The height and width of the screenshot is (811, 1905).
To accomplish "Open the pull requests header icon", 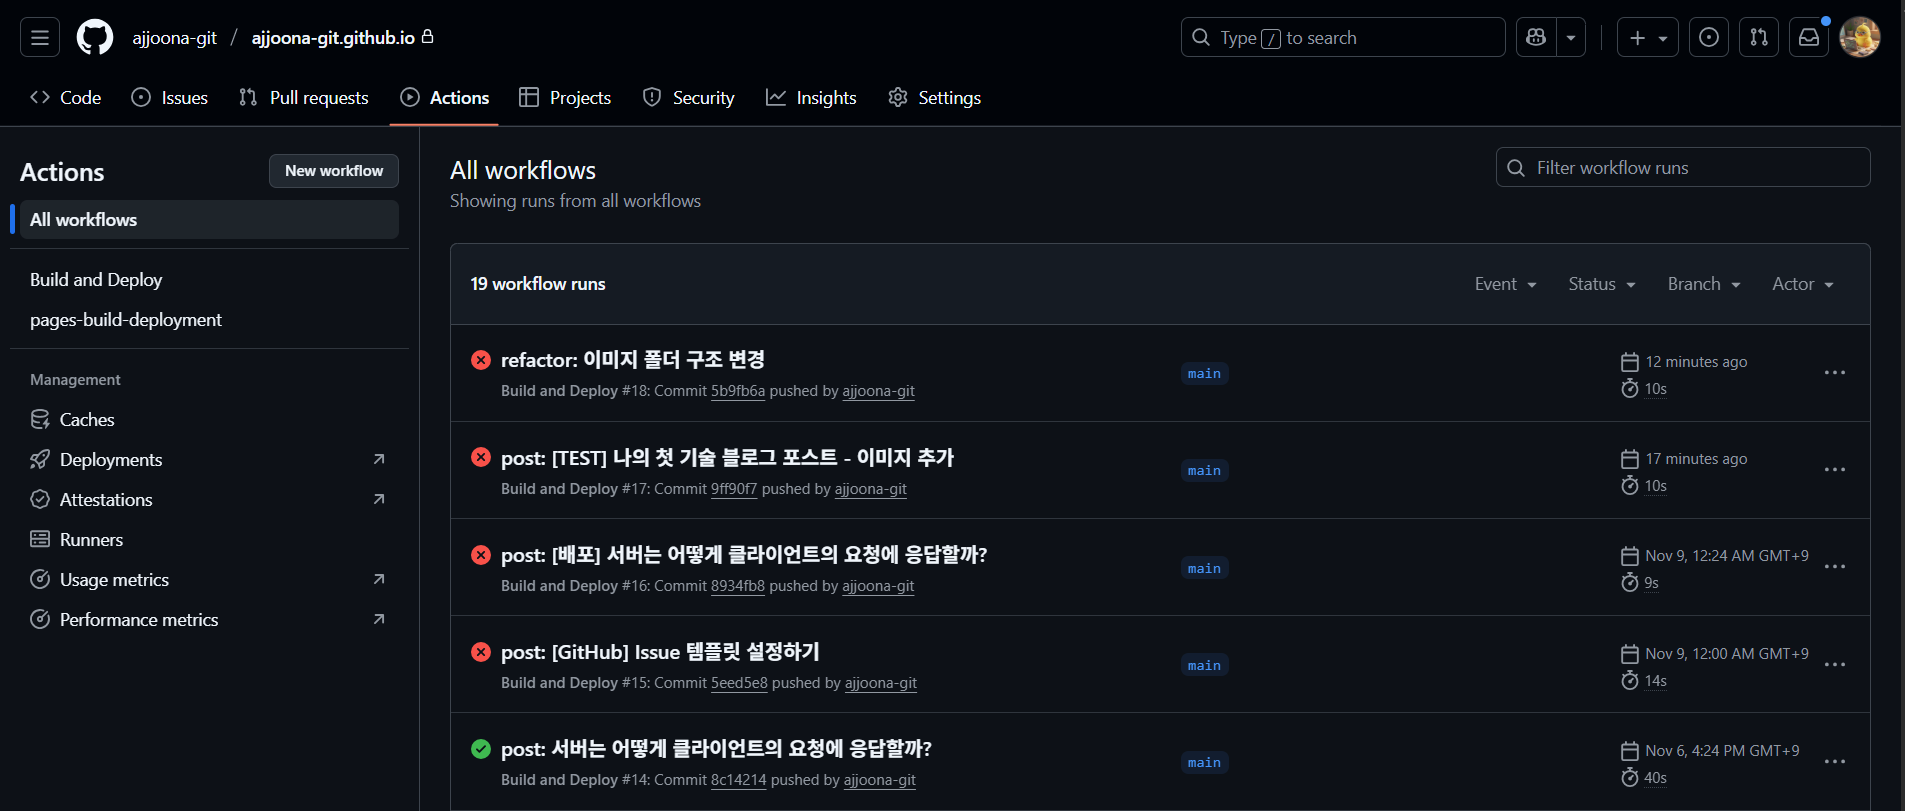I will tap(1759, 38).
